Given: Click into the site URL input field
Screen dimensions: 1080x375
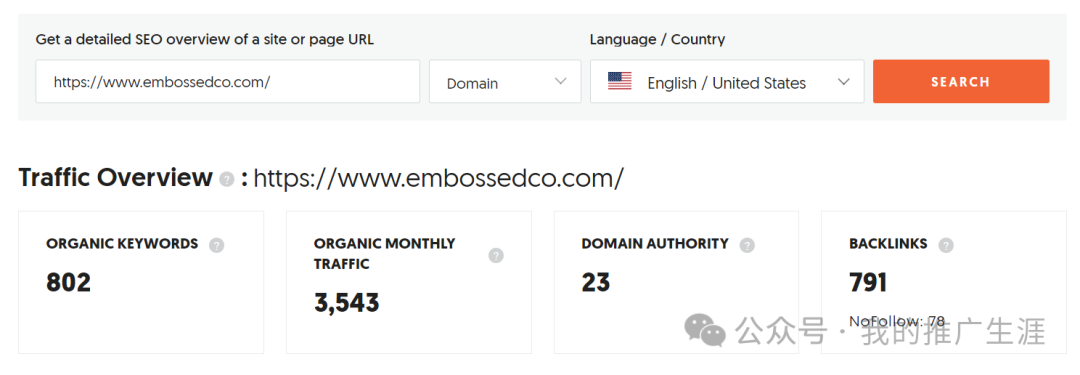Looking at the screenshot, I should point(228,81).
